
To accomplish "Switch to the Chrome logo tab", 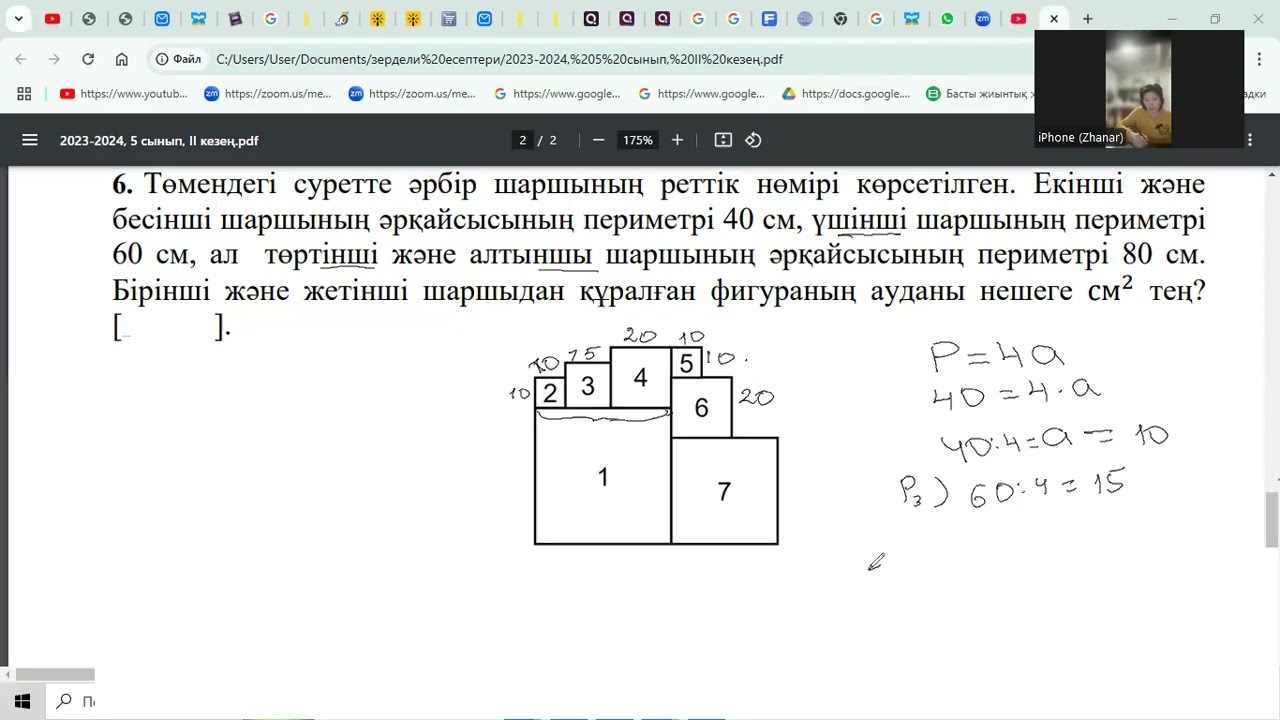I will point(840,18).
